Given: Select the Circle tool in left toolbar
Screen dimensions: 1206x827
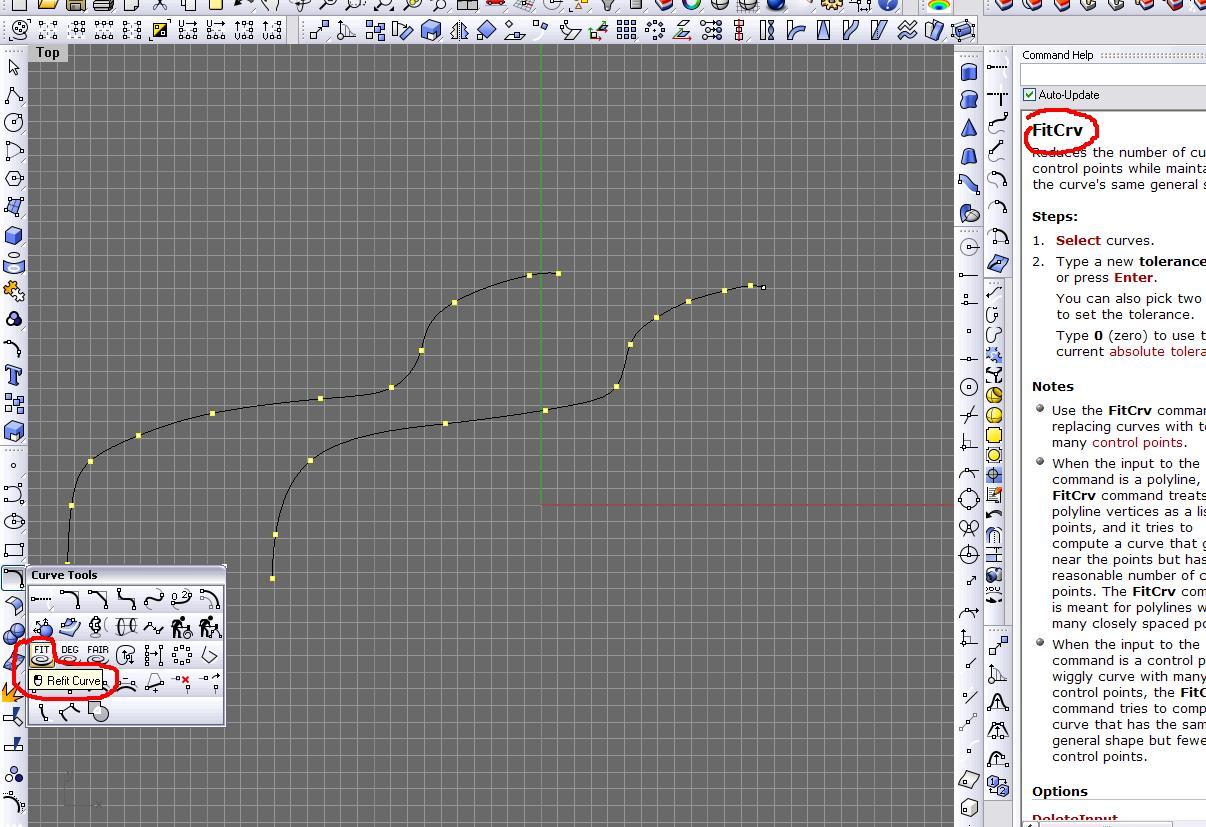Looking at the screenshot, I should pyautogui.click(x=14, y=123).
